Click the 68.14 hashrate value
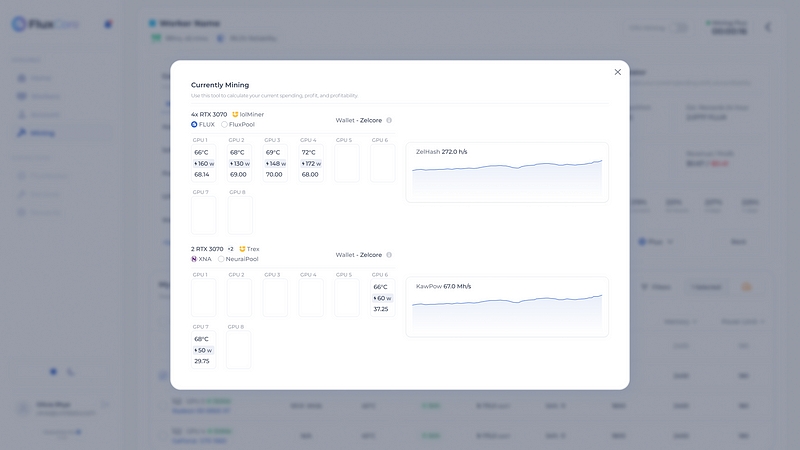The width and height of the screenshot is (800, 450). (202, 174)
